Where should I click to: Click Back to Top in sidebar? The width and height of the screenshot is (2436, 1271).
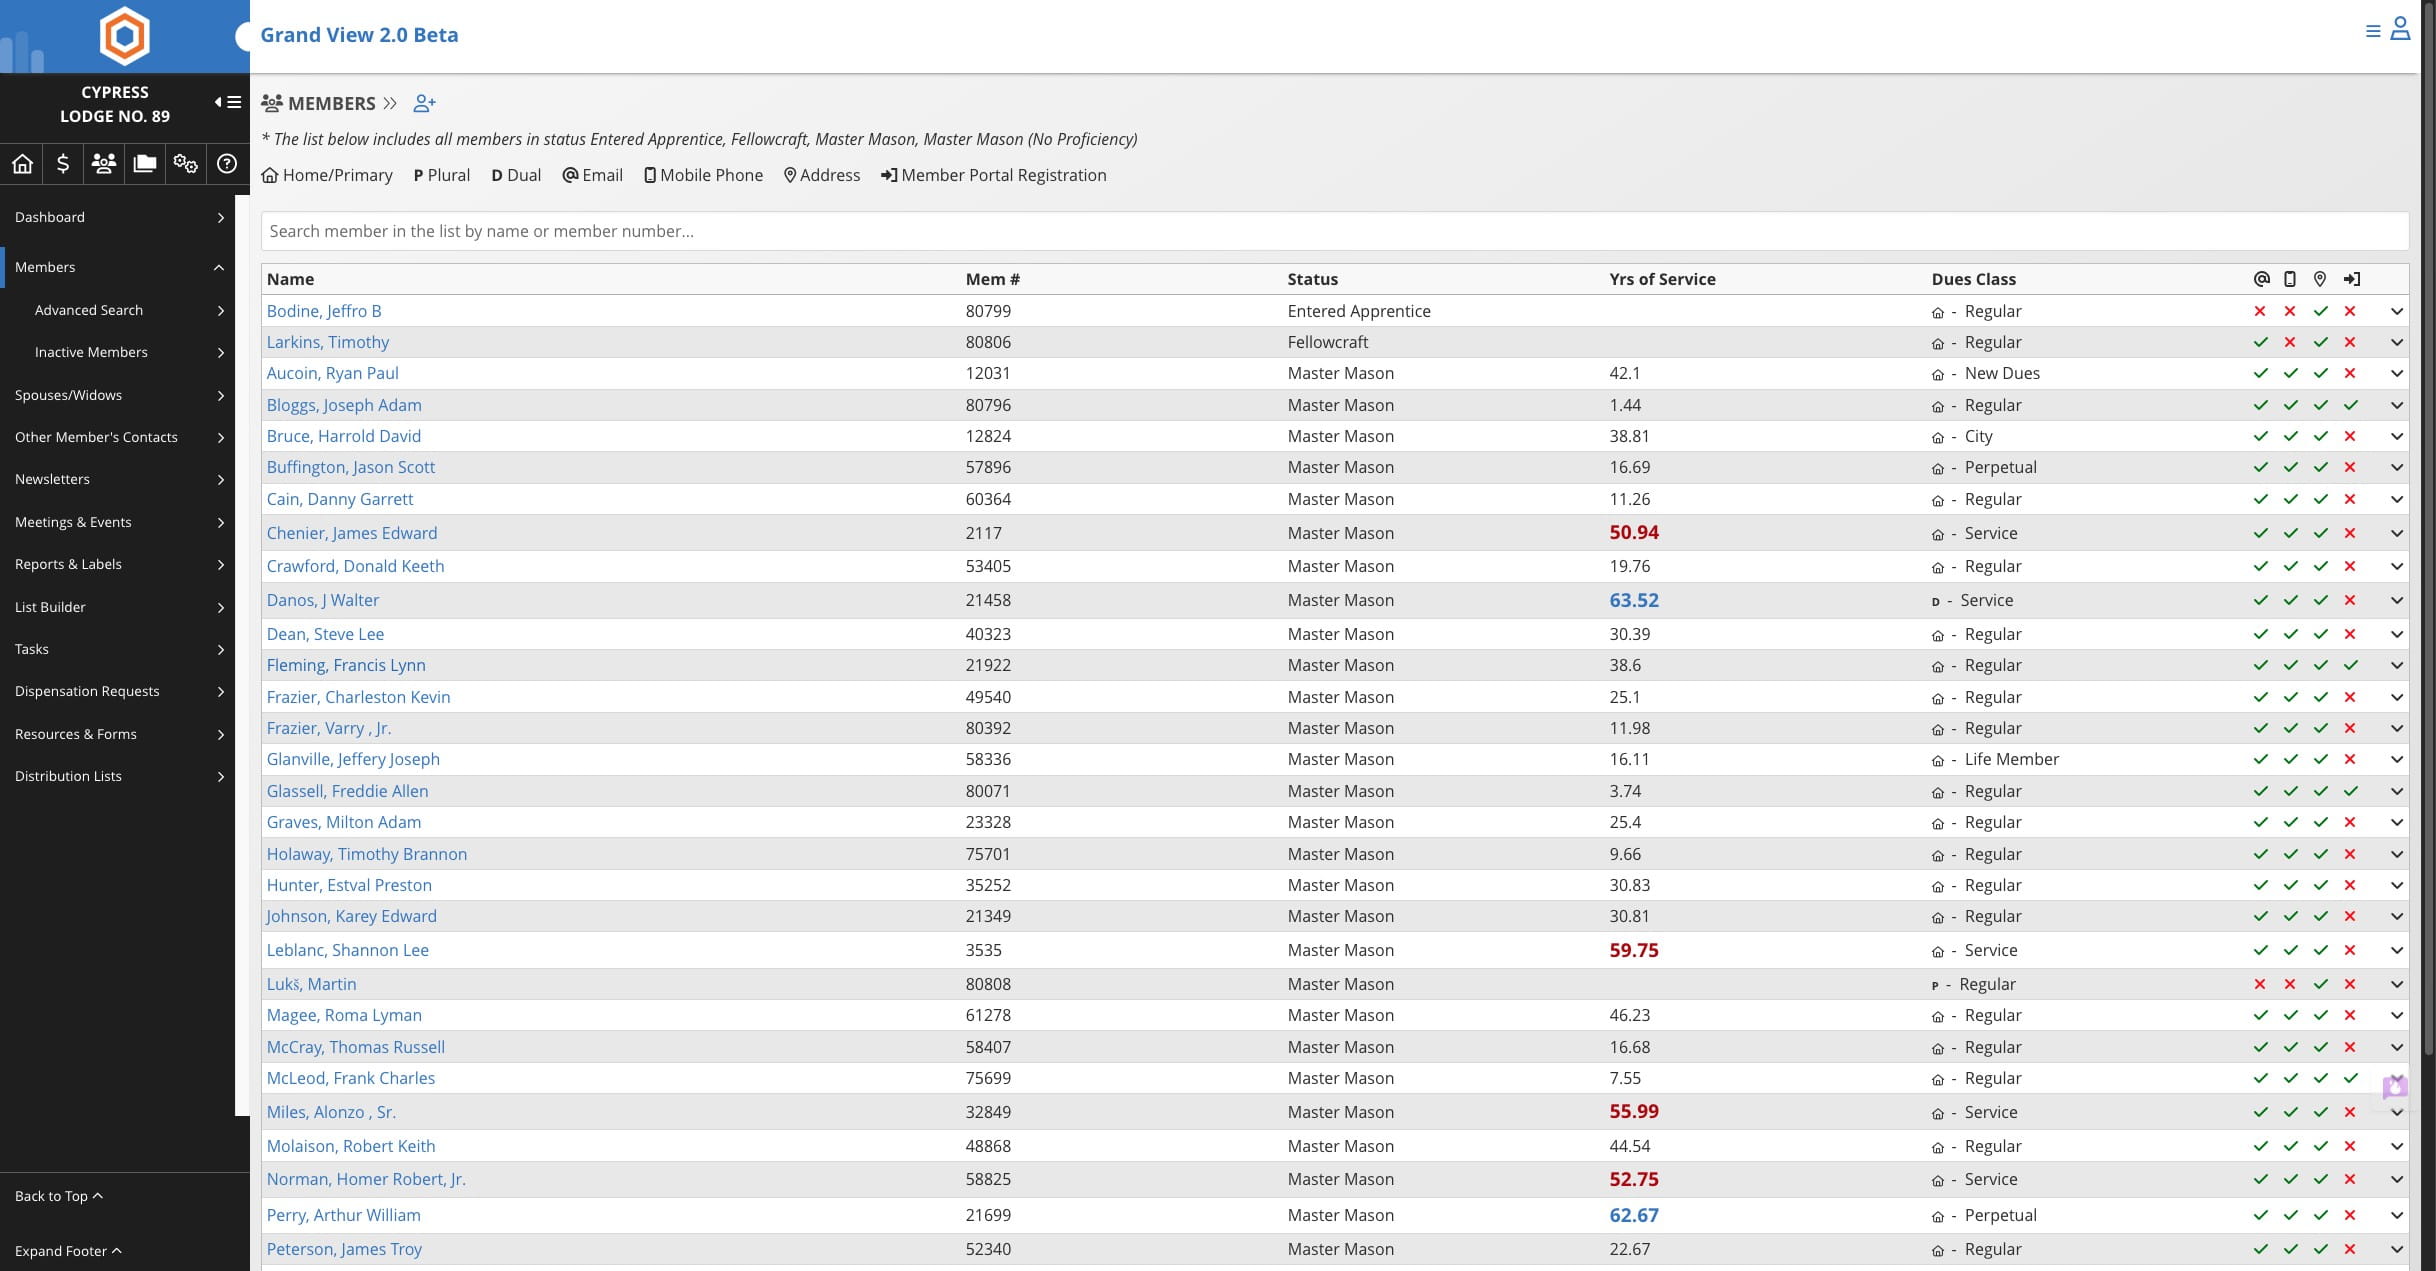(59, 1196)
